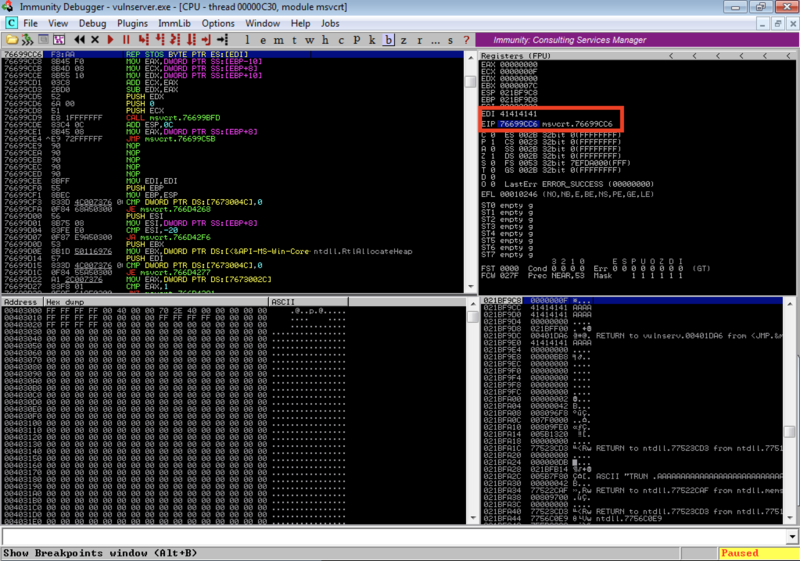Click the LastErr ERROR_SUCCESS line
The width and height of the screenshot is (800, 561).
[579, 184]
